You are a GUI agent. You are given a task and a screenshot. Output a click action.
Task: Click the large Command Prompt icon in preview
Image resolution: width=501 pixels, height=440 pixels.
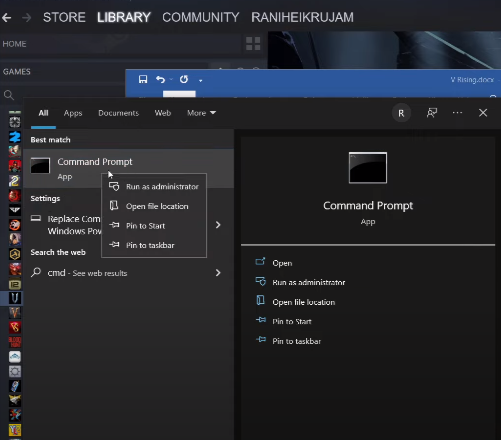(x=368, y=168)
